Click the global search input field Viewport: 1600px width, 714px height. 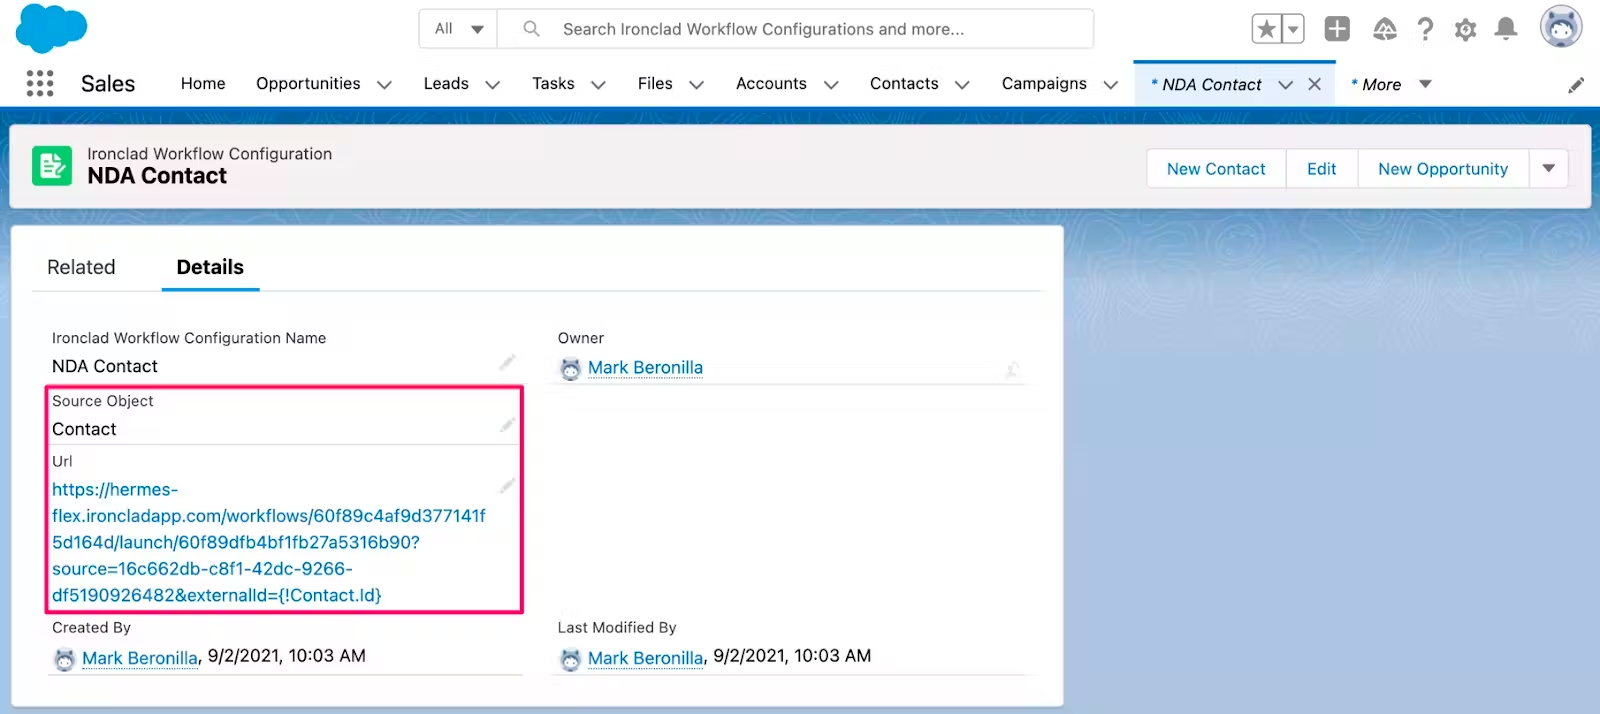pos(796,29)
